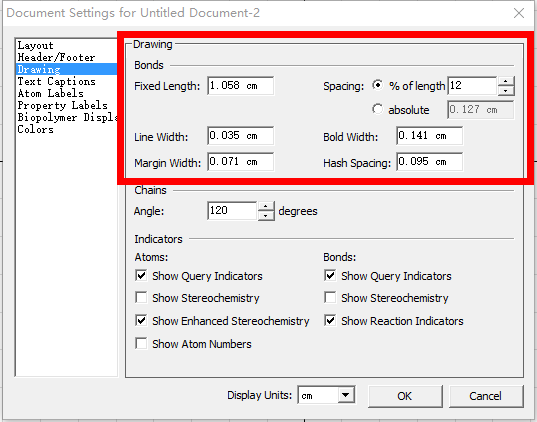Open the Display Units dropdown
This screenshot has width=537, height=422.
[326, 395]
